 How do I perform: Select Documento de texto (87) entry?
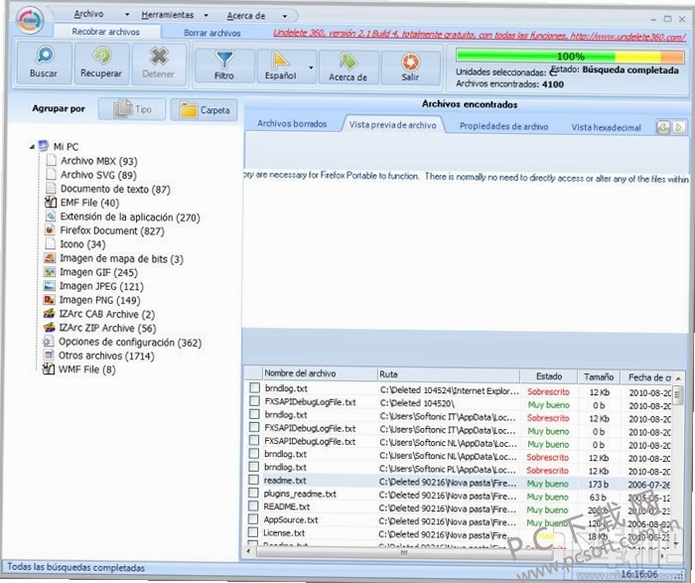coord(108,189)
